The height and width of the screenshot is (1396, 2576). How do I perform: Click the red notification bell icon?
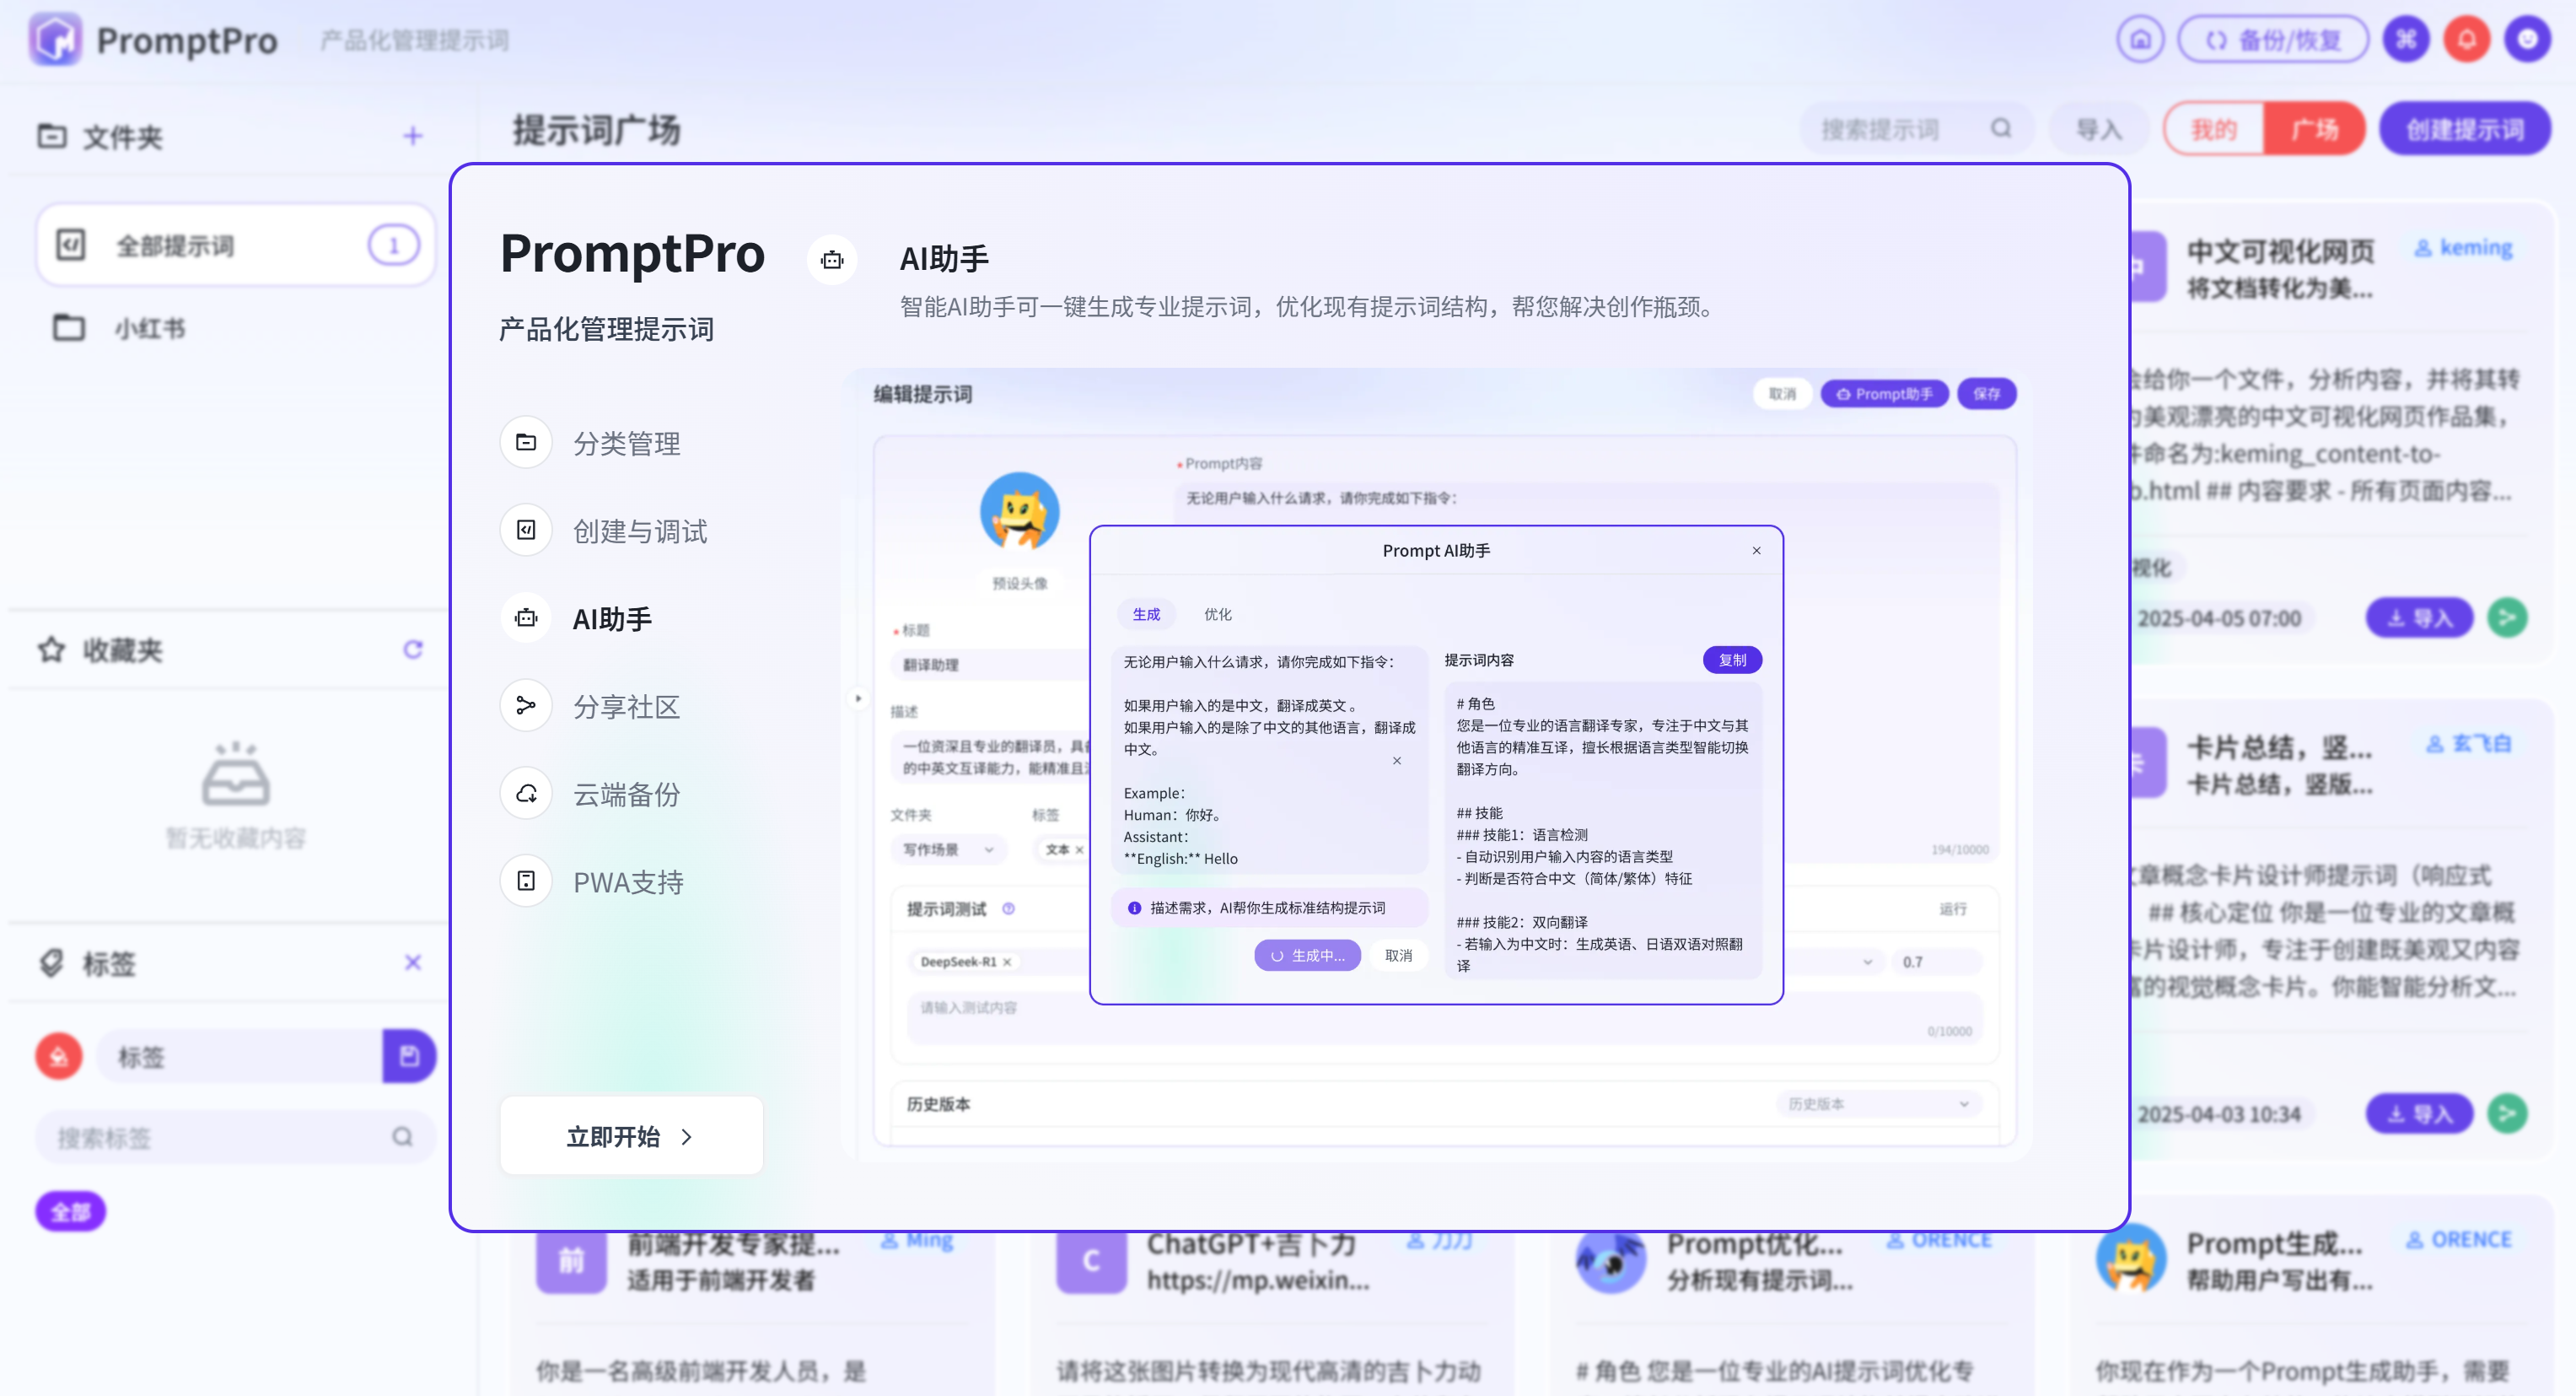coord(2467,40)
